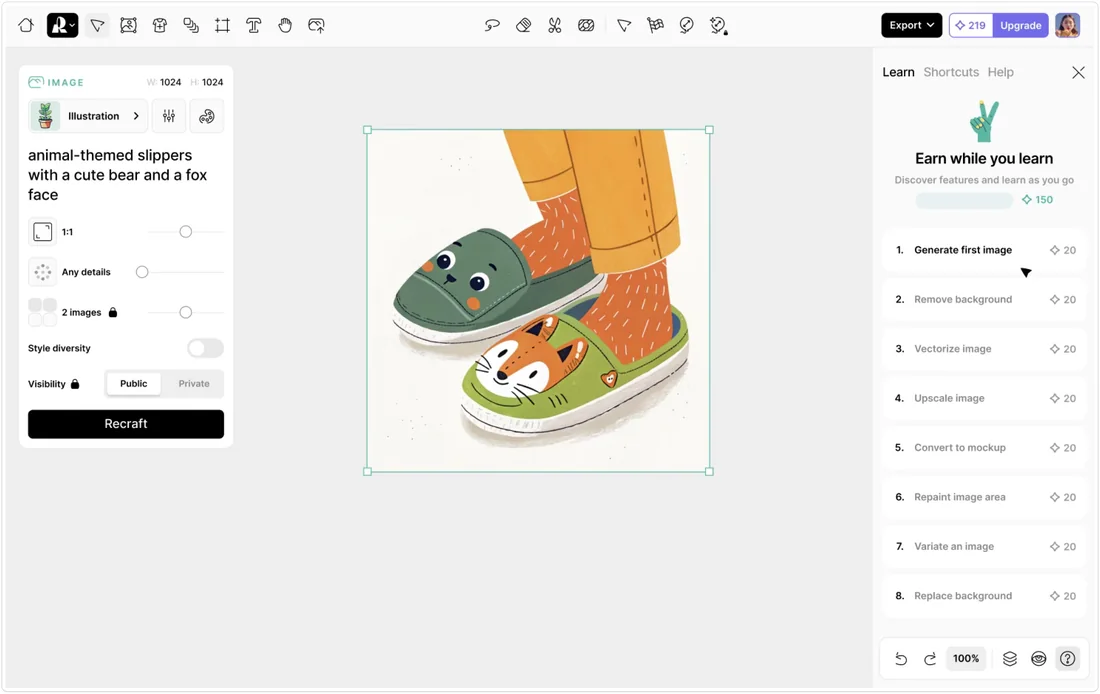The image size is (1100, 694).
Task: Open the Recraft logo dropdown menu
Action: (x=62, y=25)
